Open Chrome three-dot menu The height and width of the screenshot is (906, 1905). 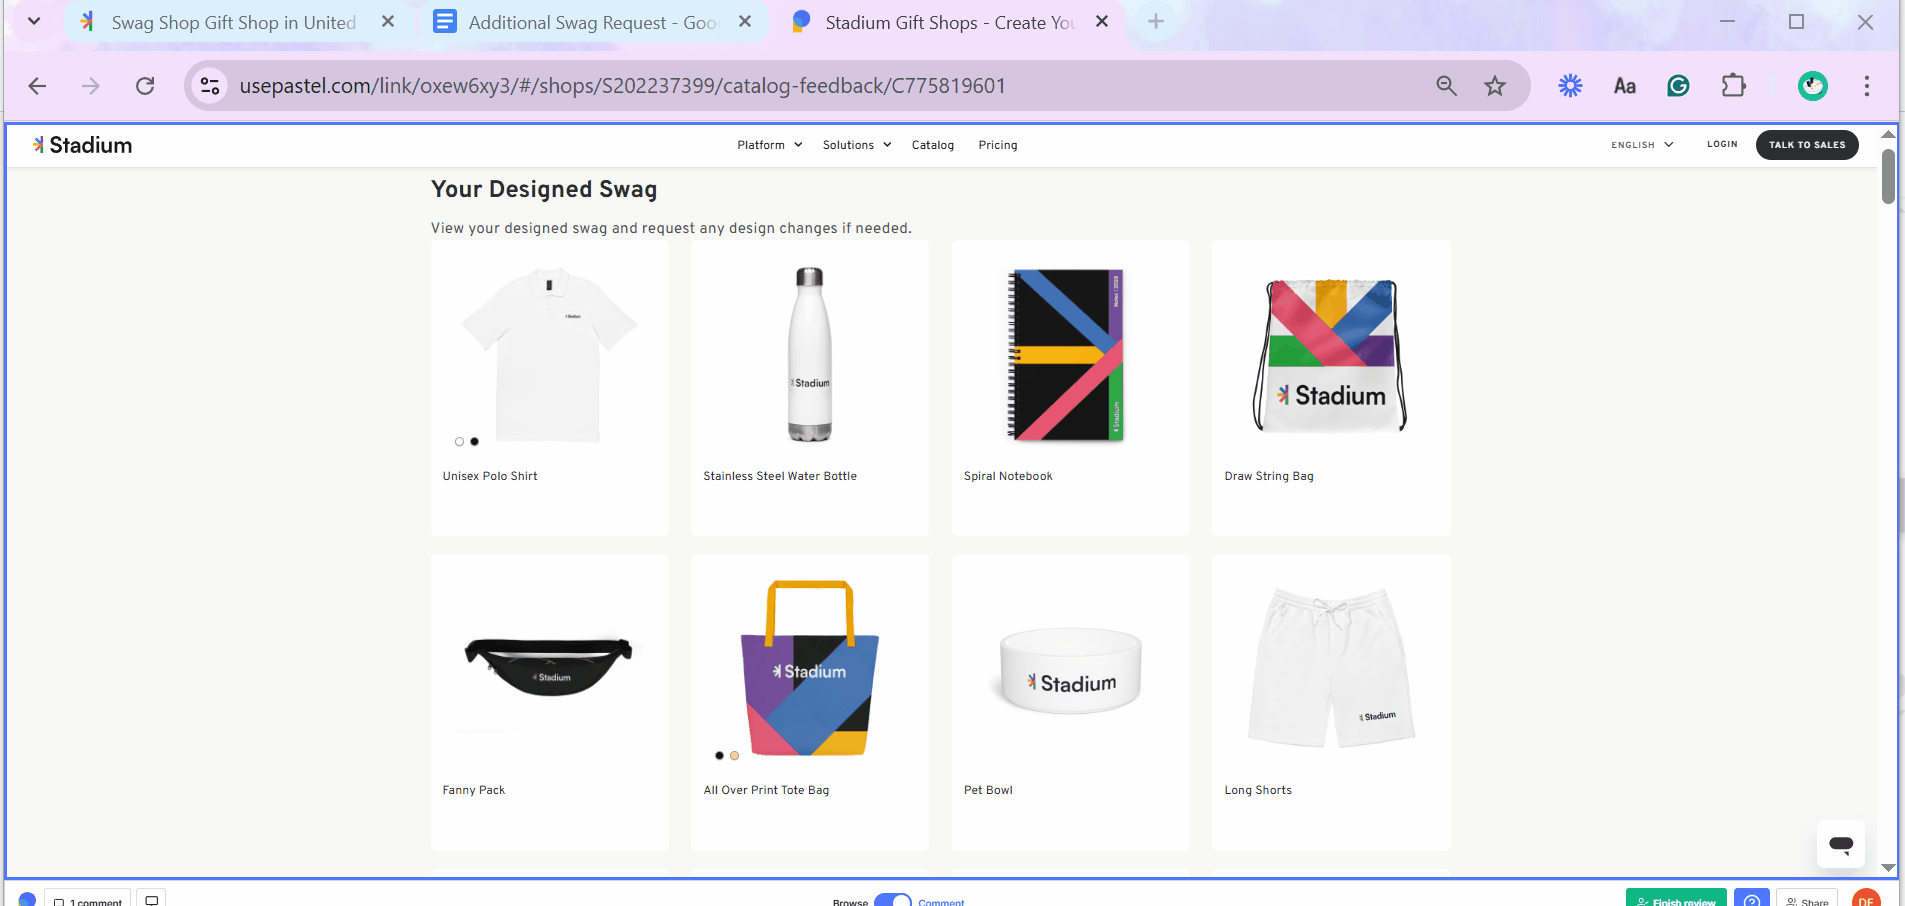click(1867, 86)
